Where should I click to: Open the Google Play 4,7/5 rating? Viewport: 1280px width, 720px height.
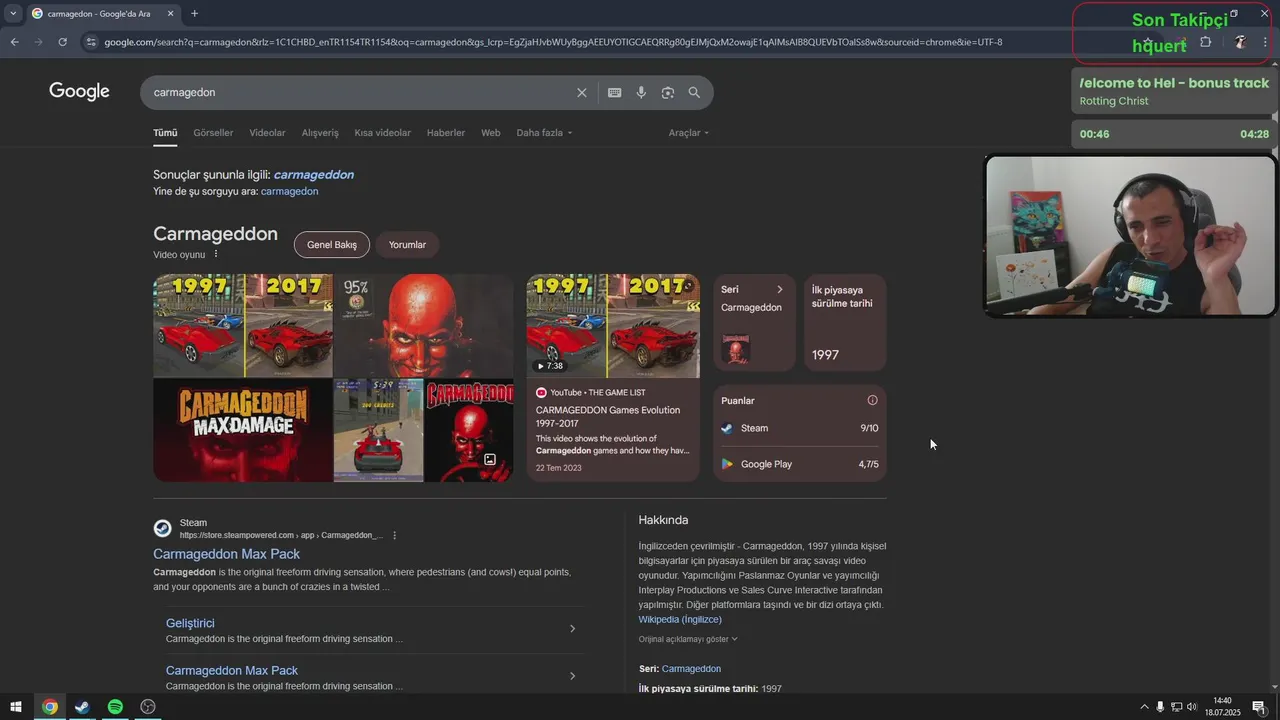[800, 464]
